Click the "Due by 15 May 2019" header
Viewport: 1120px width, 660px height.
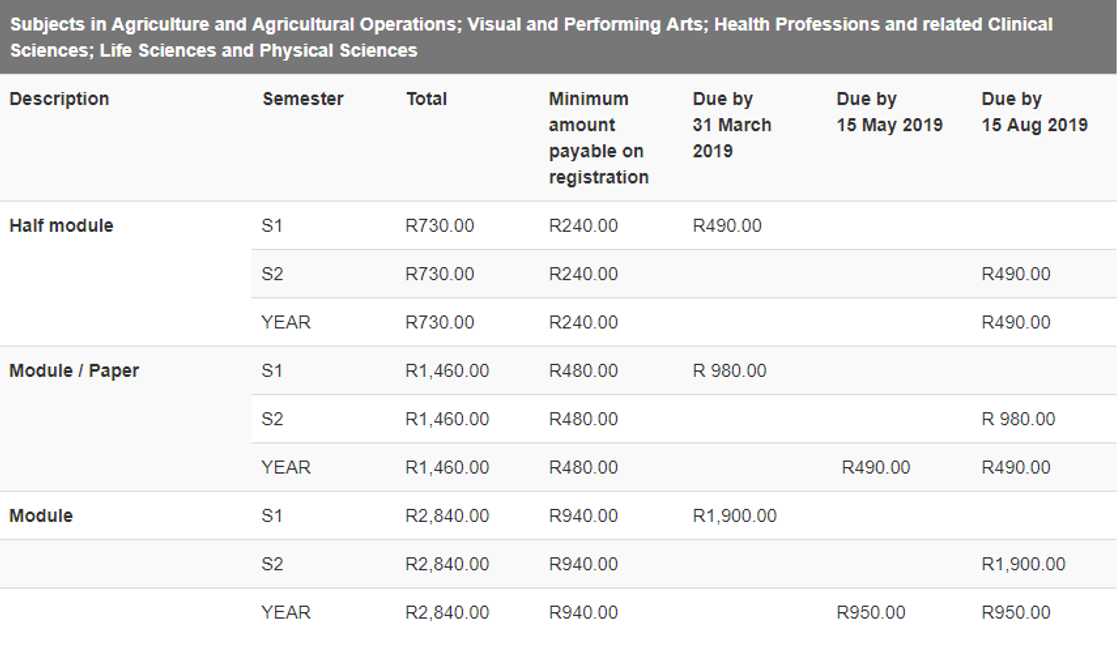pos(889,112)
